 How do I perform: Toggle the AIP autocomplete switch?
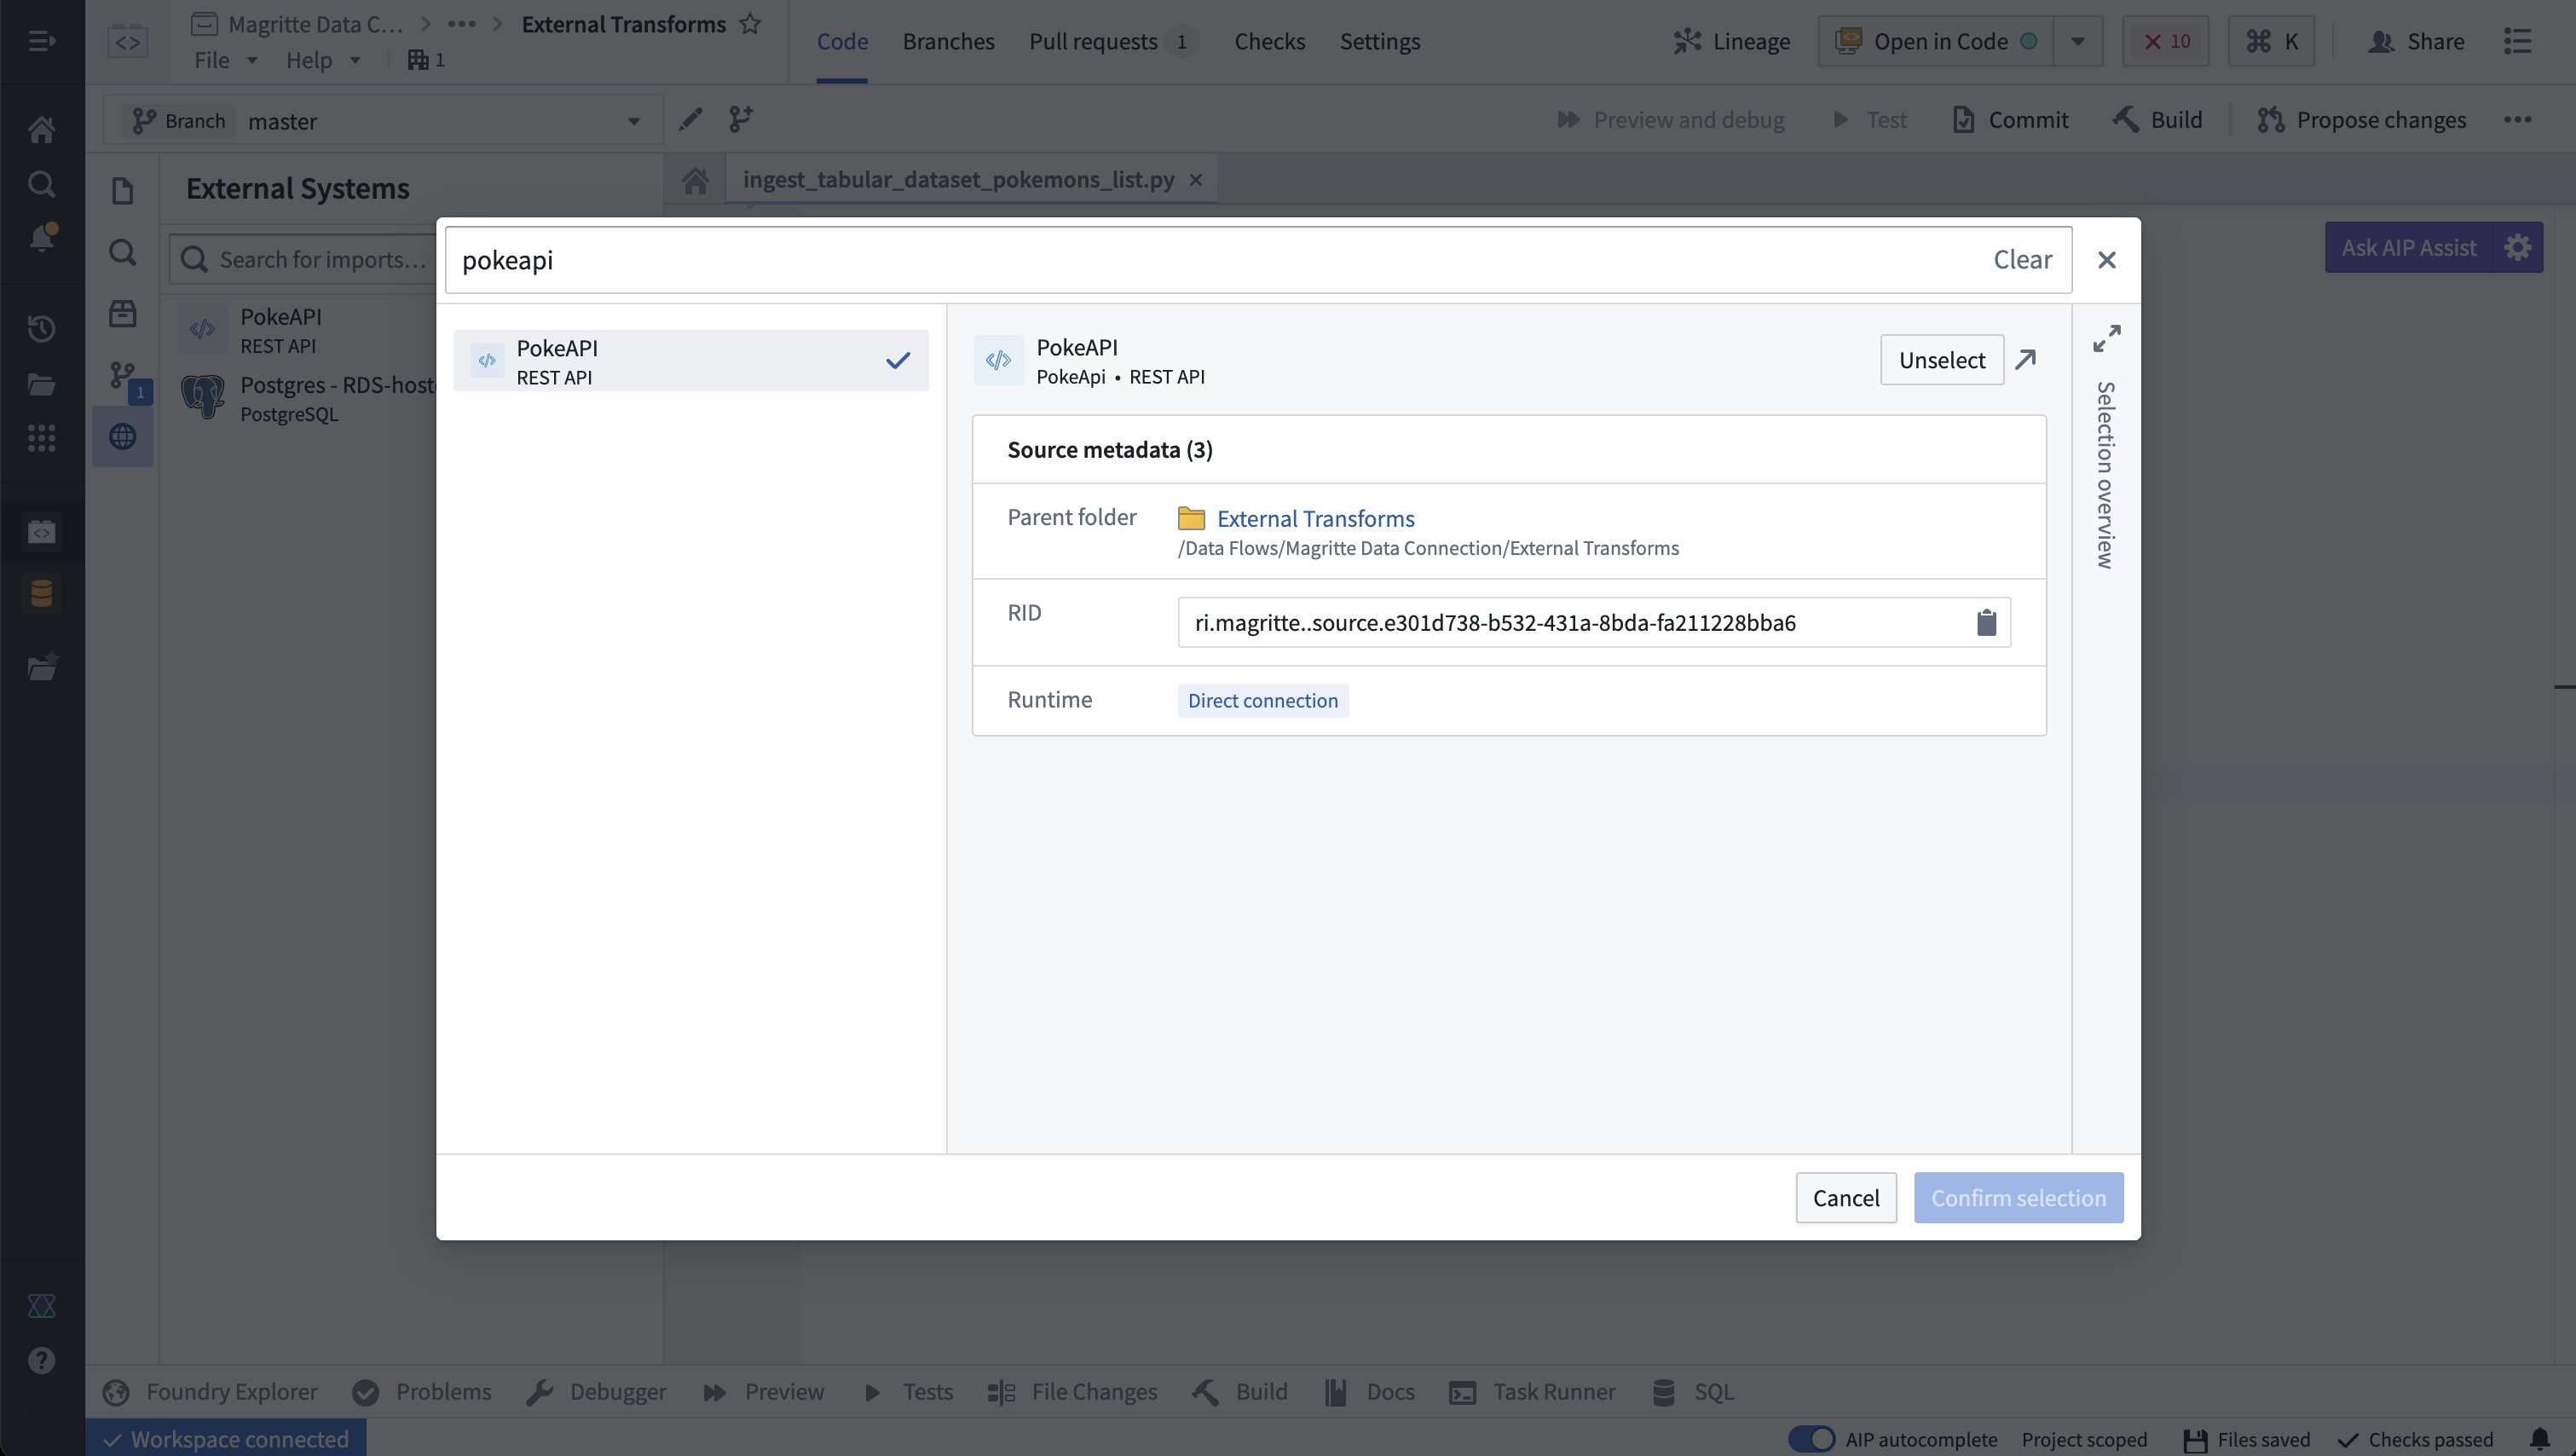click(1811, 1439)
